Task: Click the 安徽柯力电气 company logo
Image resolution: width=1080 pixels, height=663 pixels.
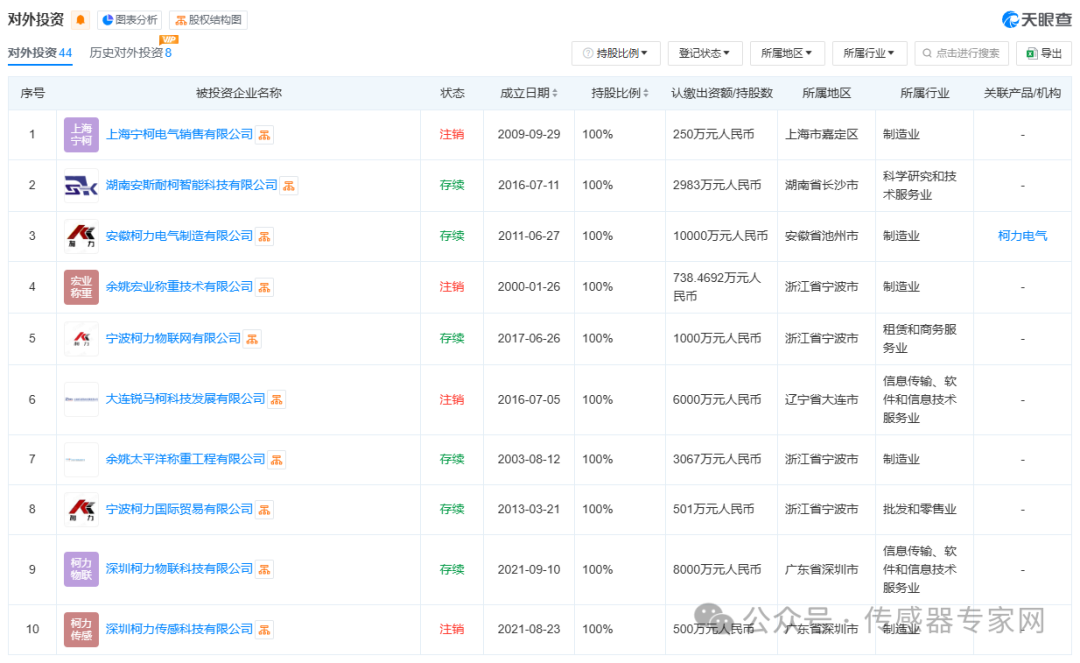Action: click(81, 236)
